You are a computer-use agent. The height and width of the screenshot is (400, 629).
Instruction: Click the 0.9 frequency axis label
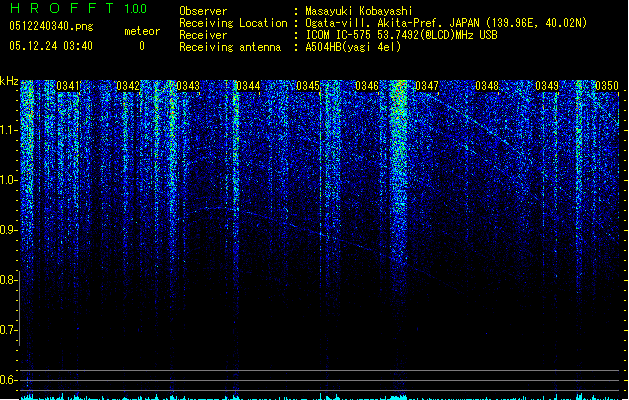(8, 230)
